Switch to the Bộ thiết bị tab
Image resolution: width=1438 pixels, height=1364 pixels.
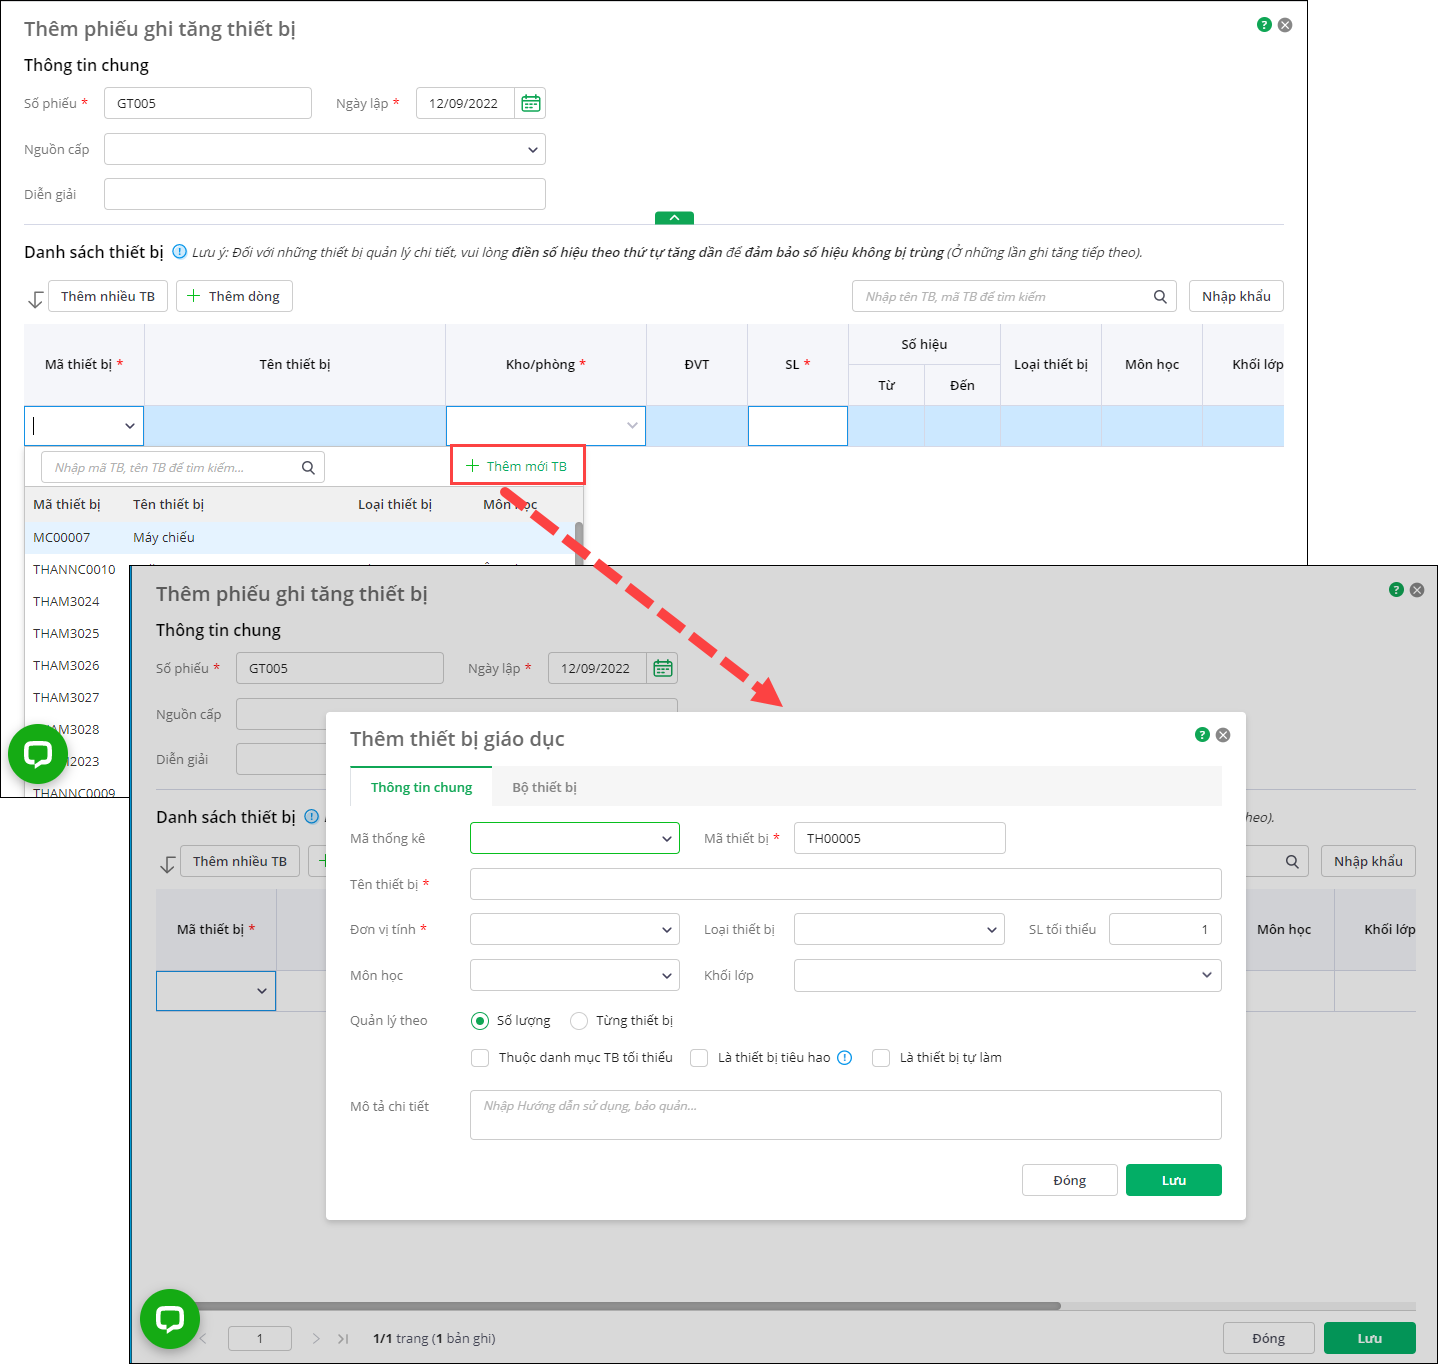(544, 787)
